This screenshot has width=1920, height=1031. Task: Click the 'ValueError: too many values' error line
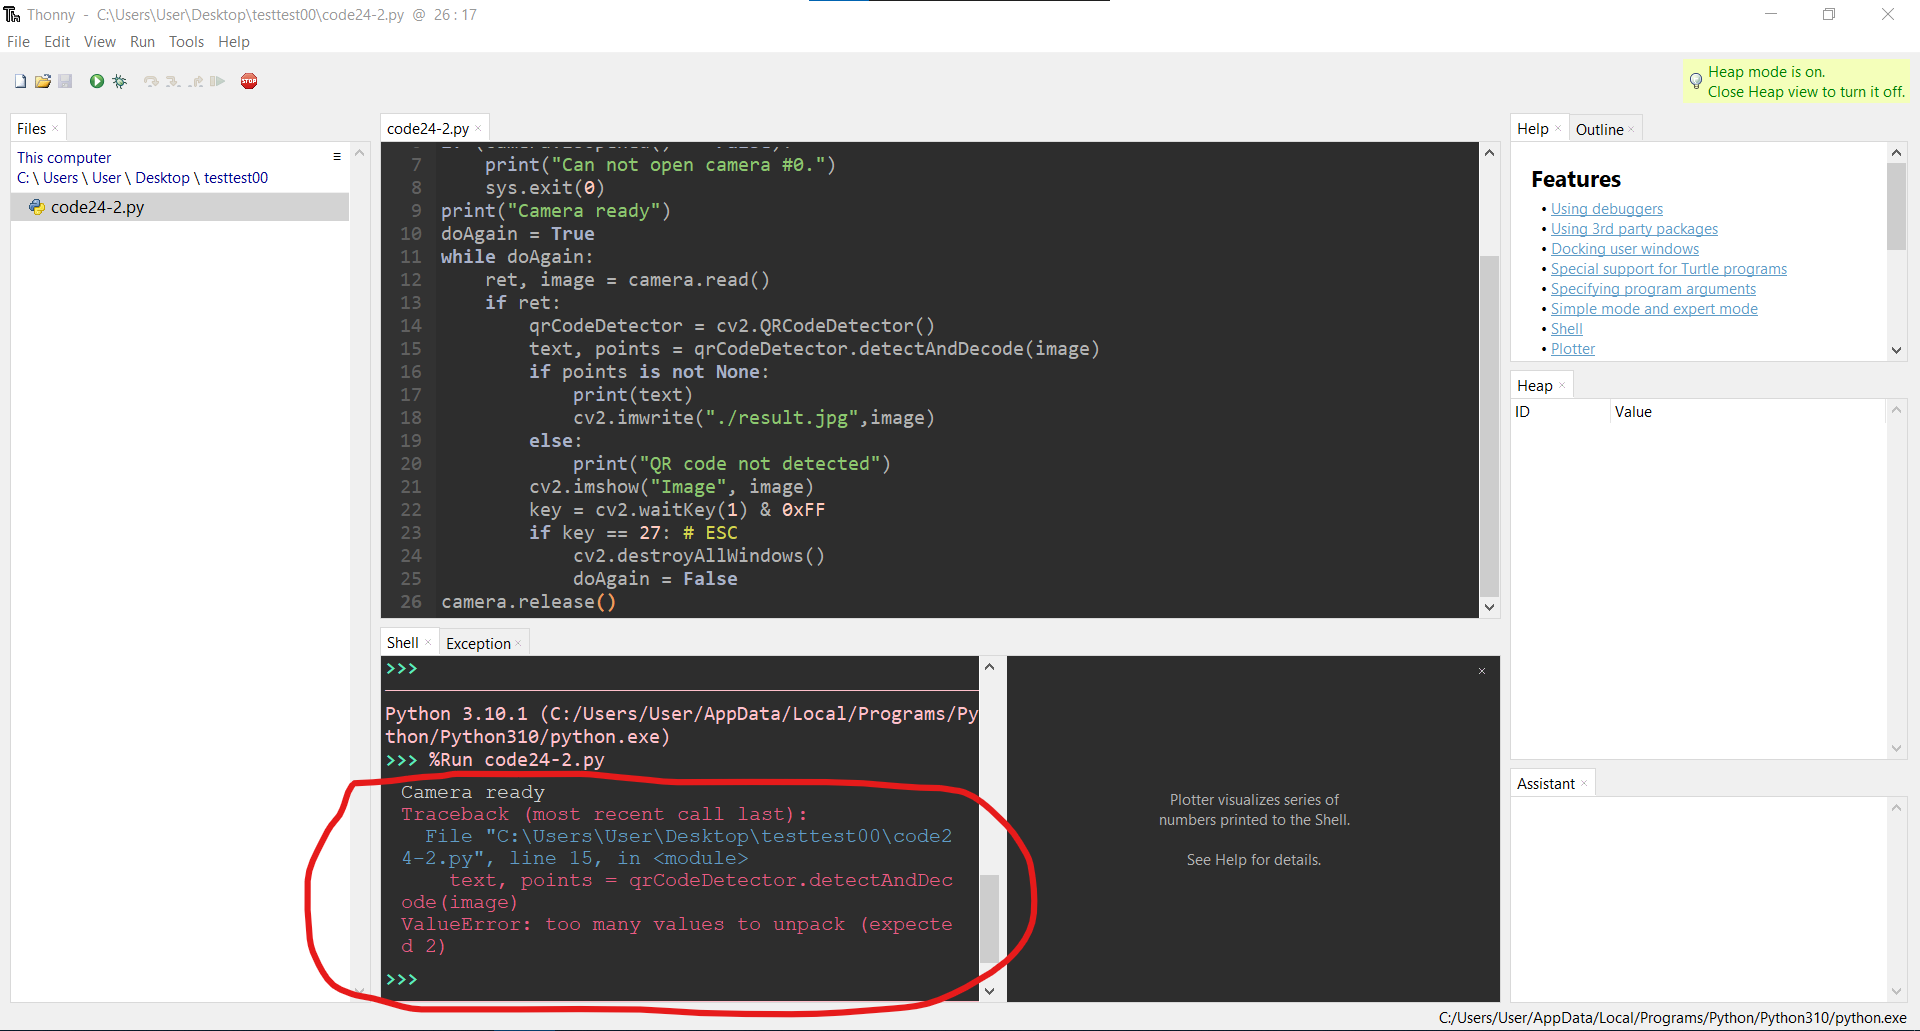pyautogui.click(x=676, y=935)
